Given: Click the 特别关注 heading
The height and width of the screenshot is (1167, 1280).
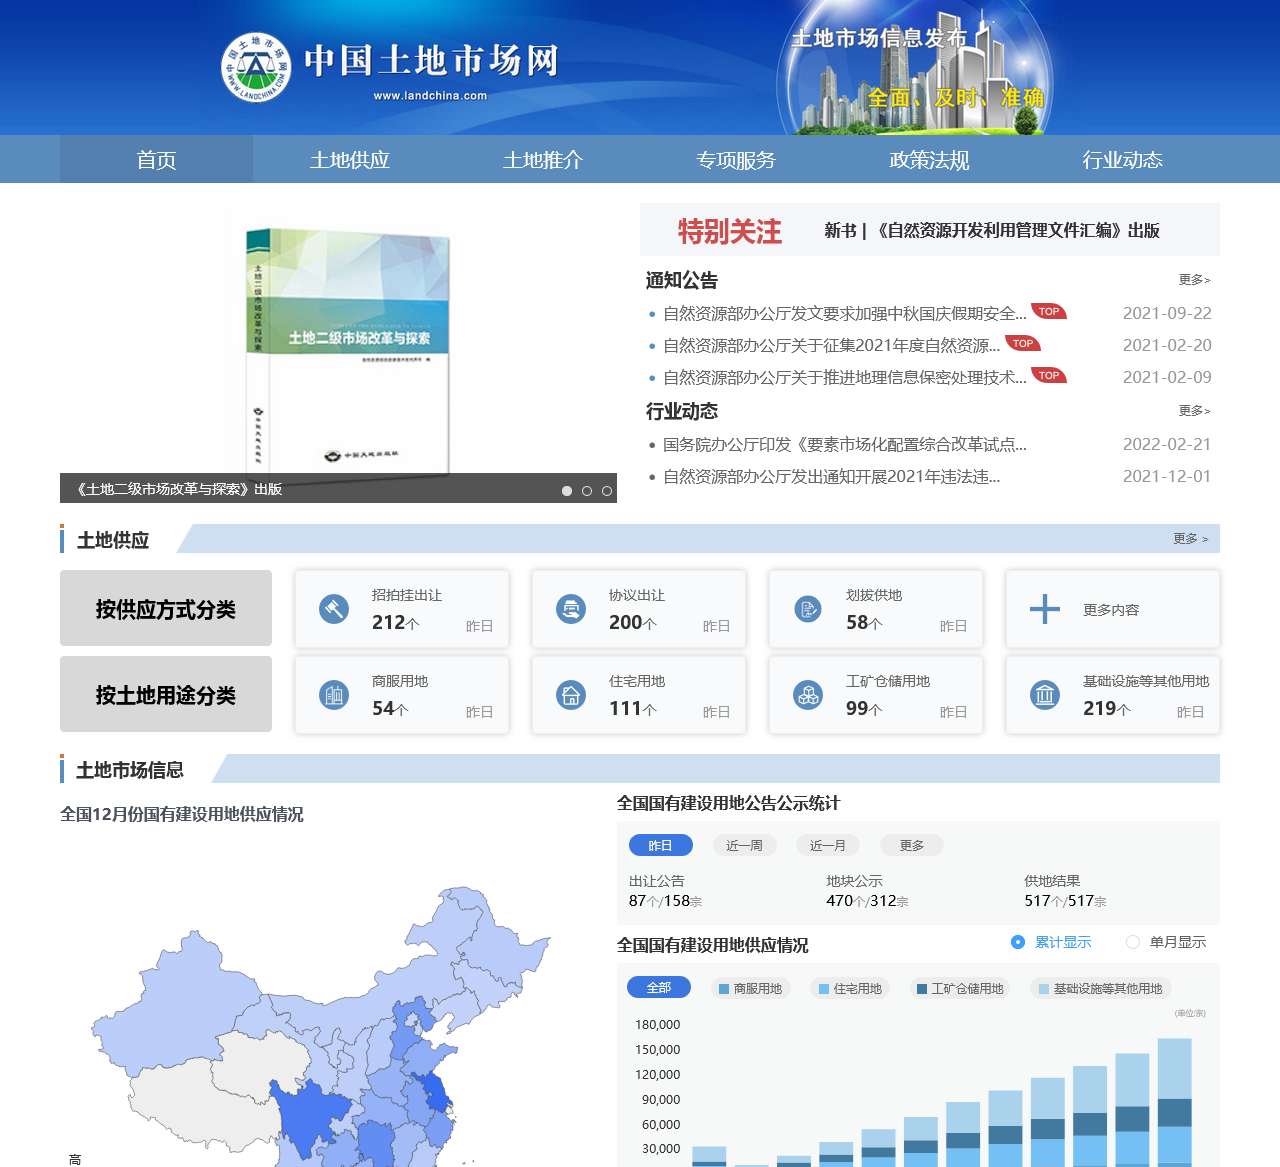Looking at the screenshot, I should point(730,232).
